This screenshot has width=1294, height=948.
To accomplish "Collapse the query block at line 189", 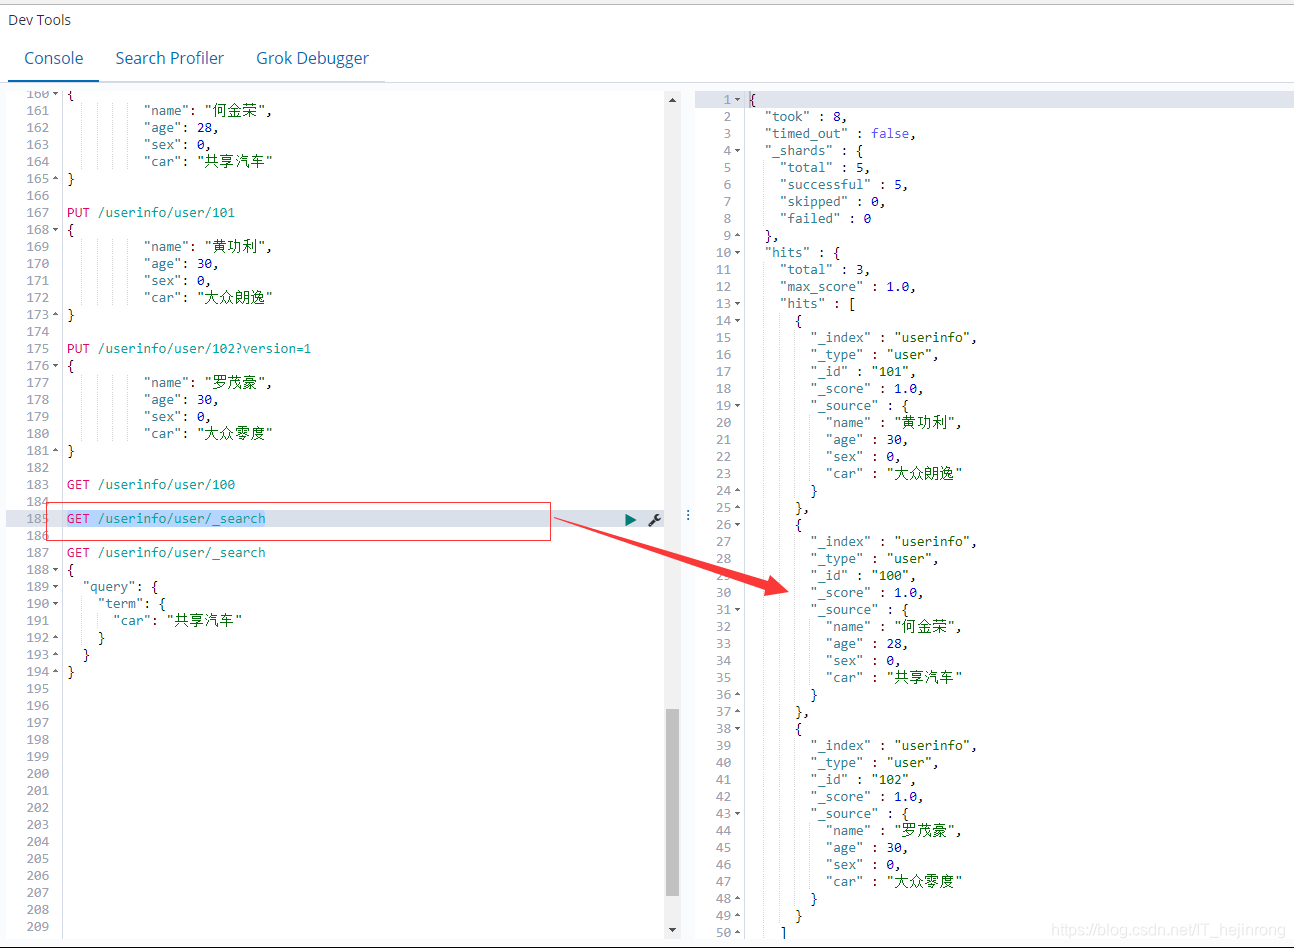I will 56,587.
